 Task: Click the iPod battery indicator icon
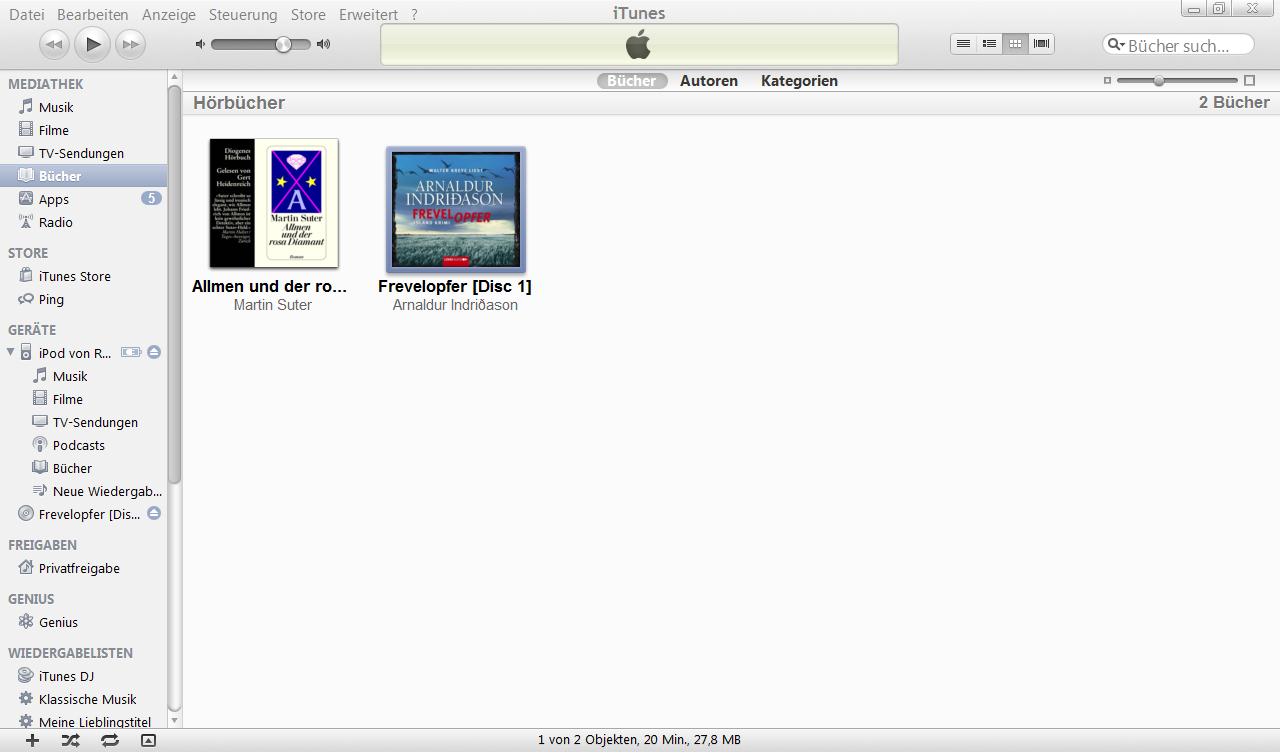tap(131, 352)
